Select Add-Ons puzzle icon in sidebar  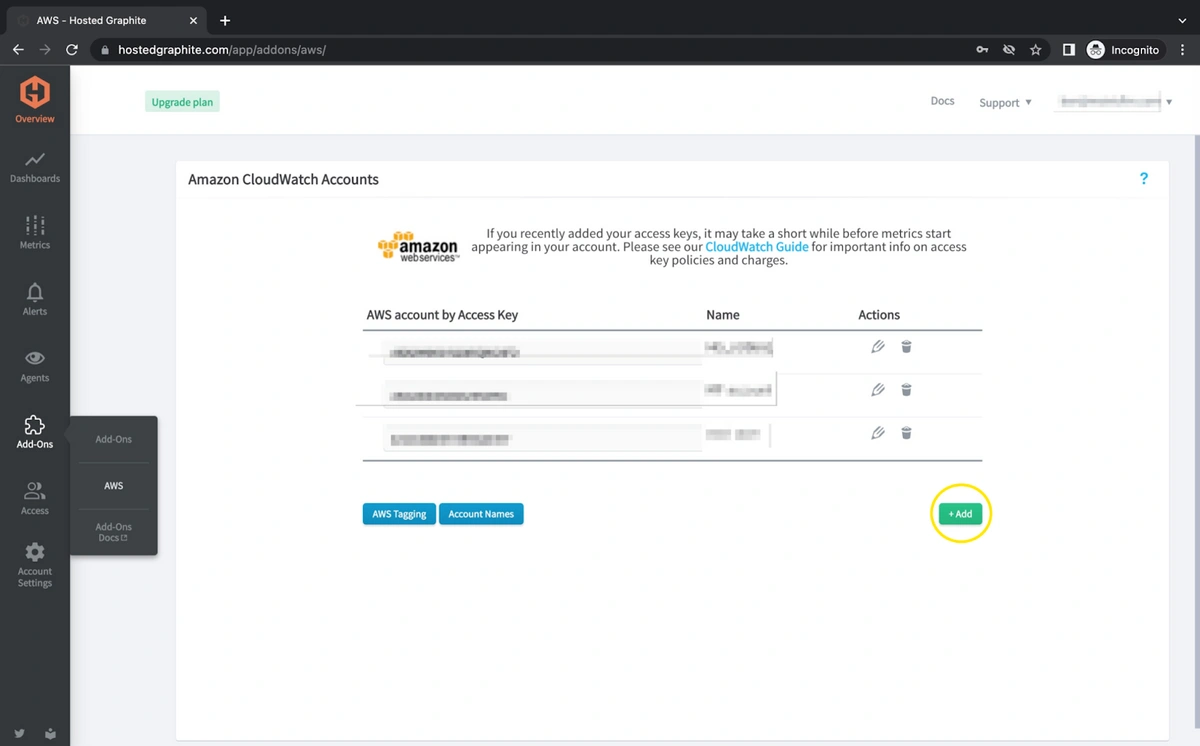pyautogui.click(x=35, y=432)
